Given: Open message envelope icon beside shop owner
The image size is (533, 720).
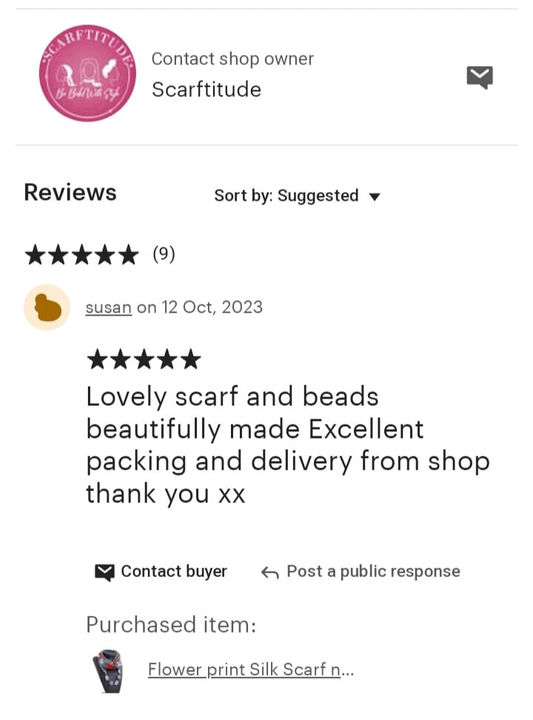Looking at the screenshot, I should pyautogui.click(x=480, y=77).
